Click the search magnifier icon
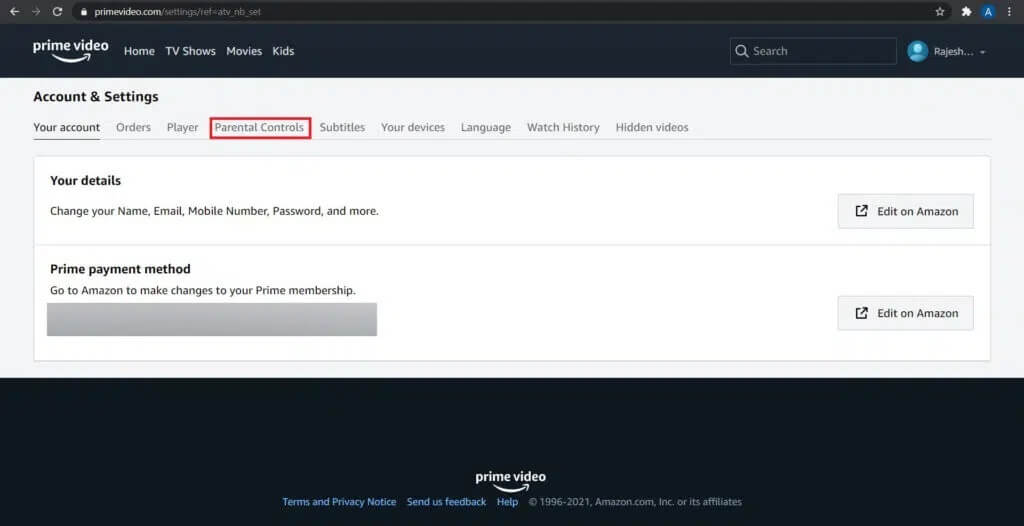 click(741, 51)
